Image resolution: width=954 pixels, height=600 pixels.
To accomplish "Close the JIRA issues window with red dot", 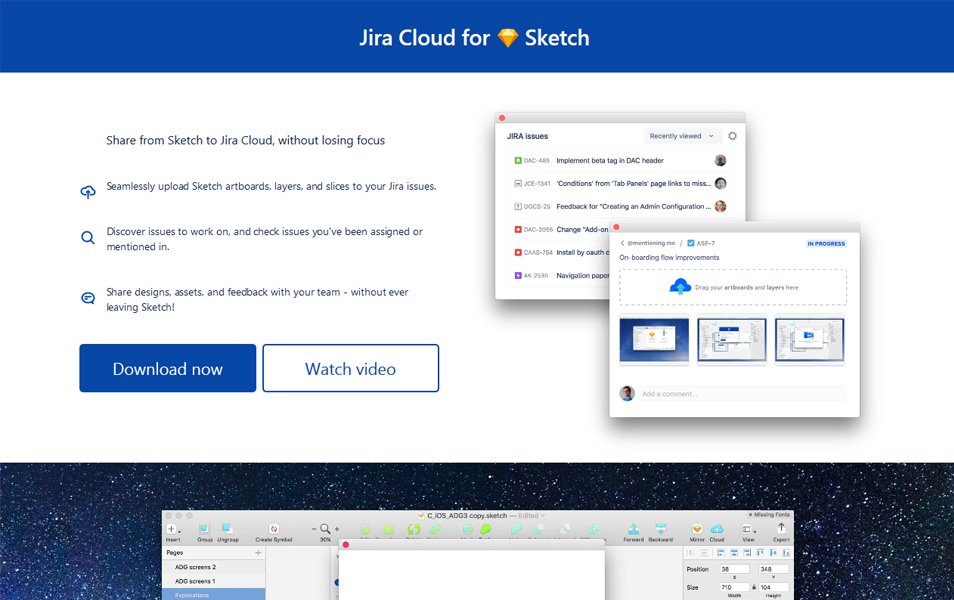I will pyautogui.click(x=502, y=118).
